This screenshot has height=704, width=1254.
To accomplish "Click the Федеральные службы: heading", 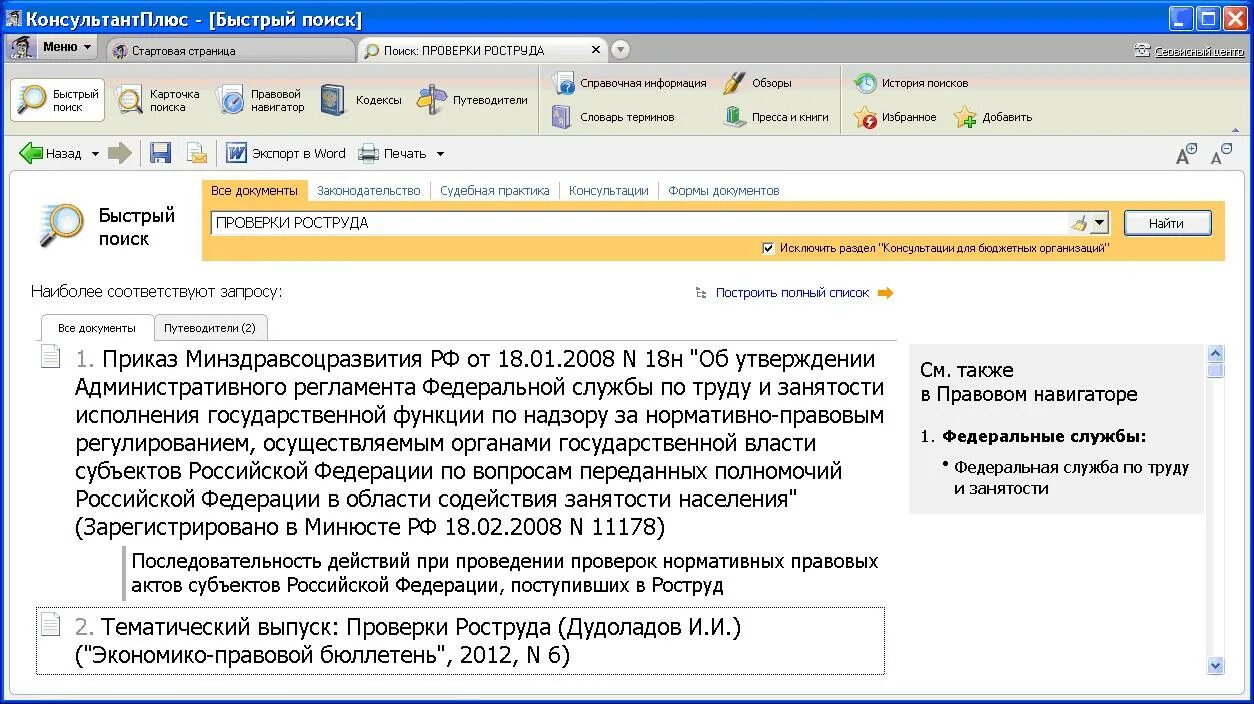I will pyautogui.click(x=1044, y=436).
